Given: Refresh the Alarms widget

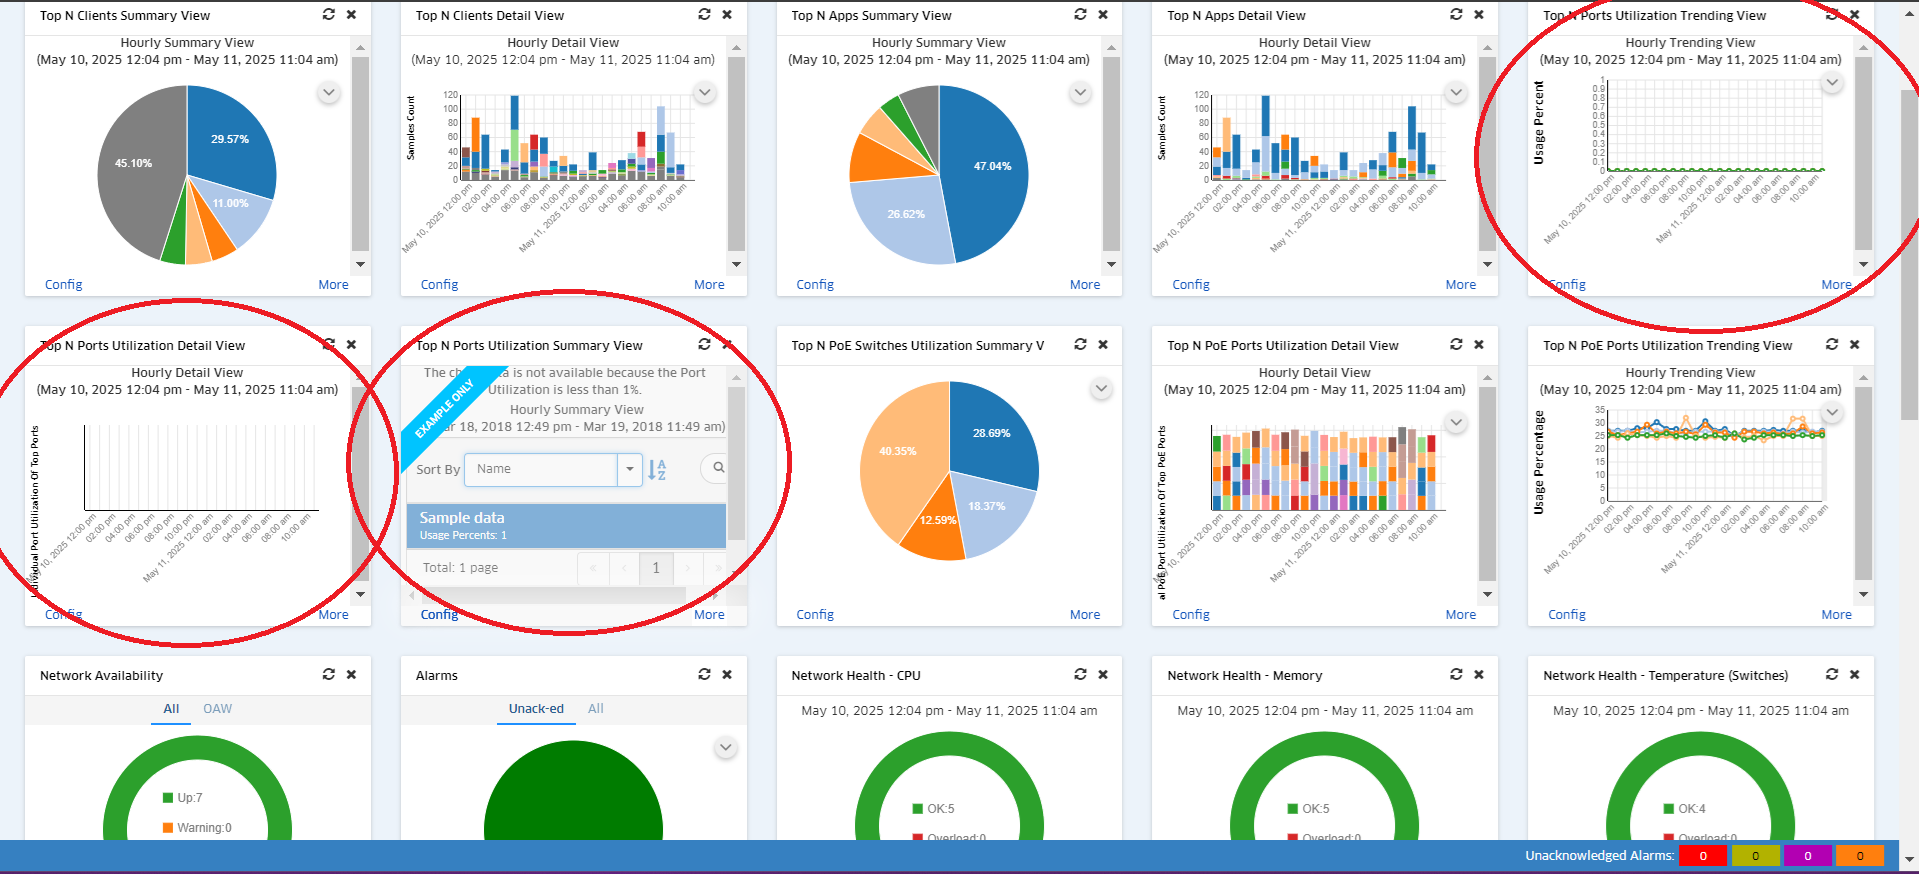Looking at the screenshot, I should pyautogui.click(x=704, y=674).
